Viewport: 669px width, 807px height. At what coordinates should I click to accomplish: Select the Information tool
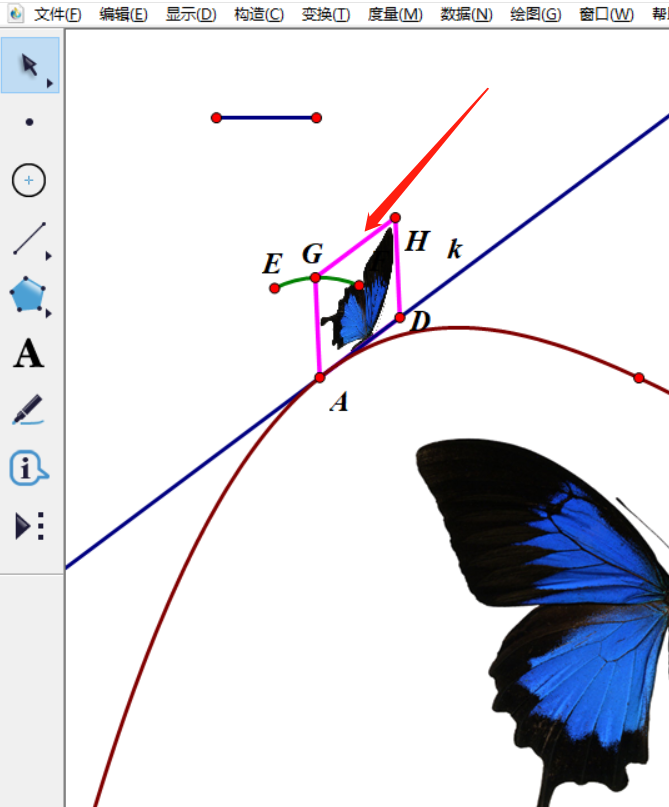(x=29, y=468)
